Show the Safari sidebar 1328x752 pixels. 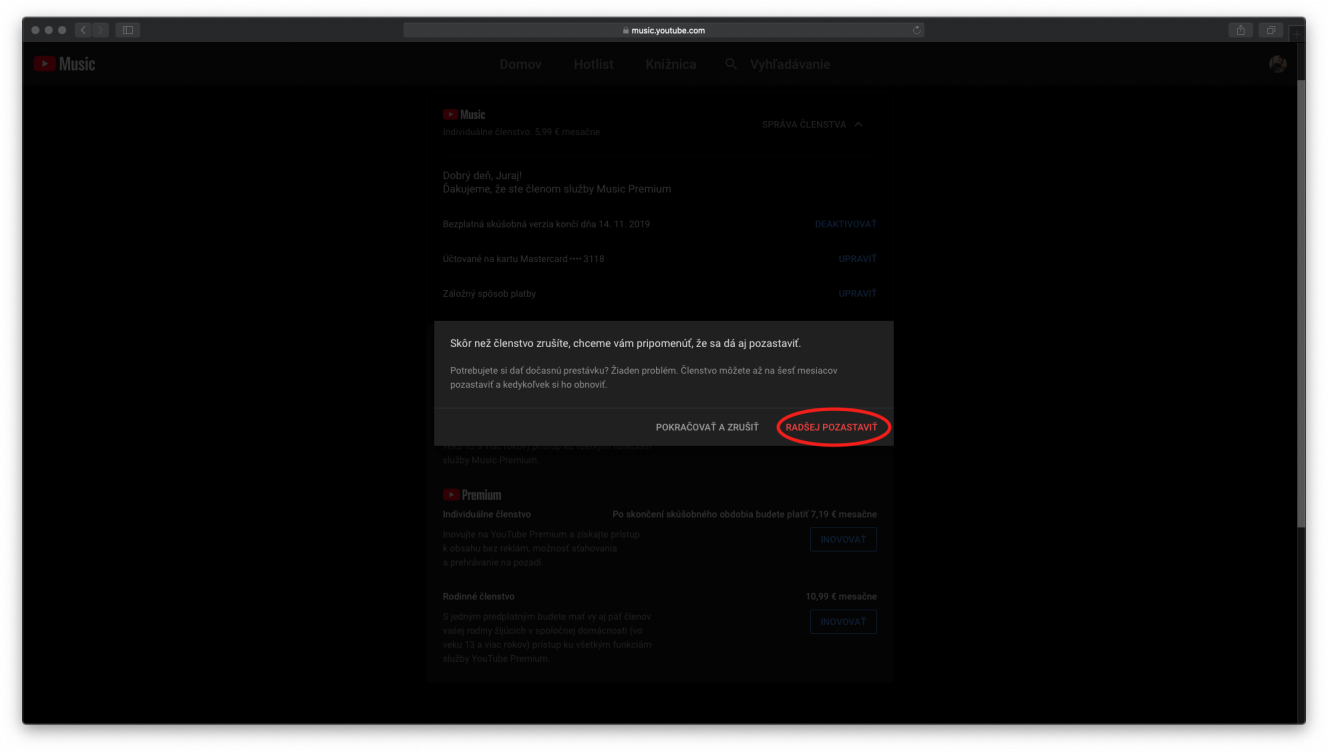127,30
